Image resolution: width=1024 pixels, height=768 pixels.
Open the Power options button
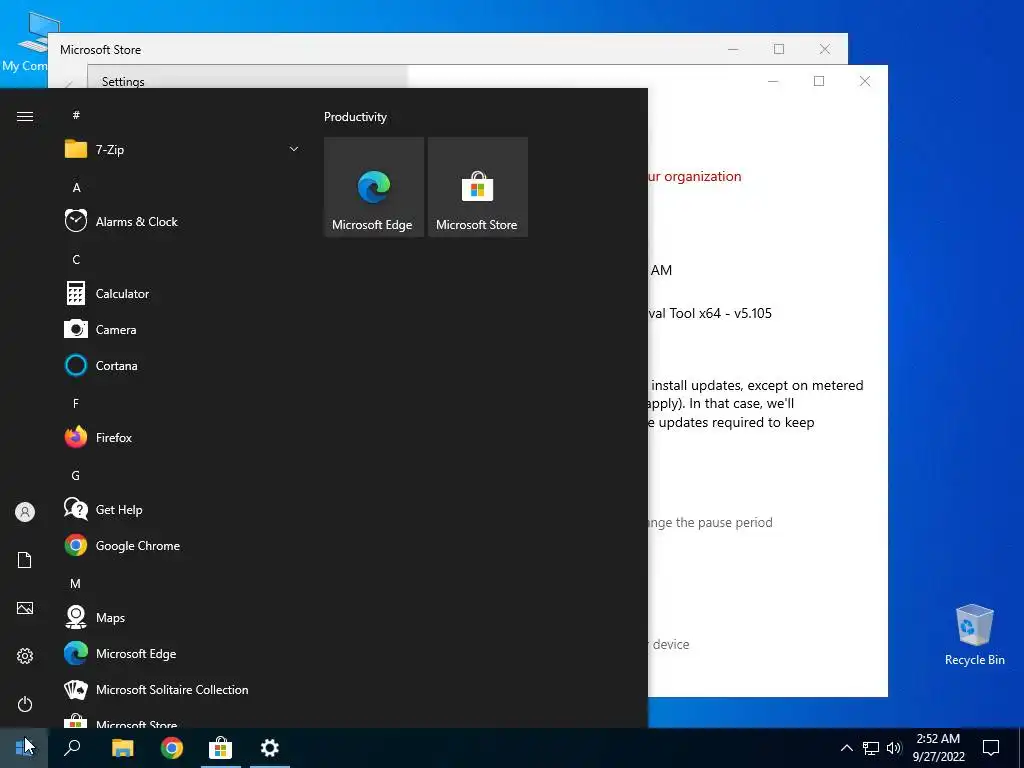25,704
